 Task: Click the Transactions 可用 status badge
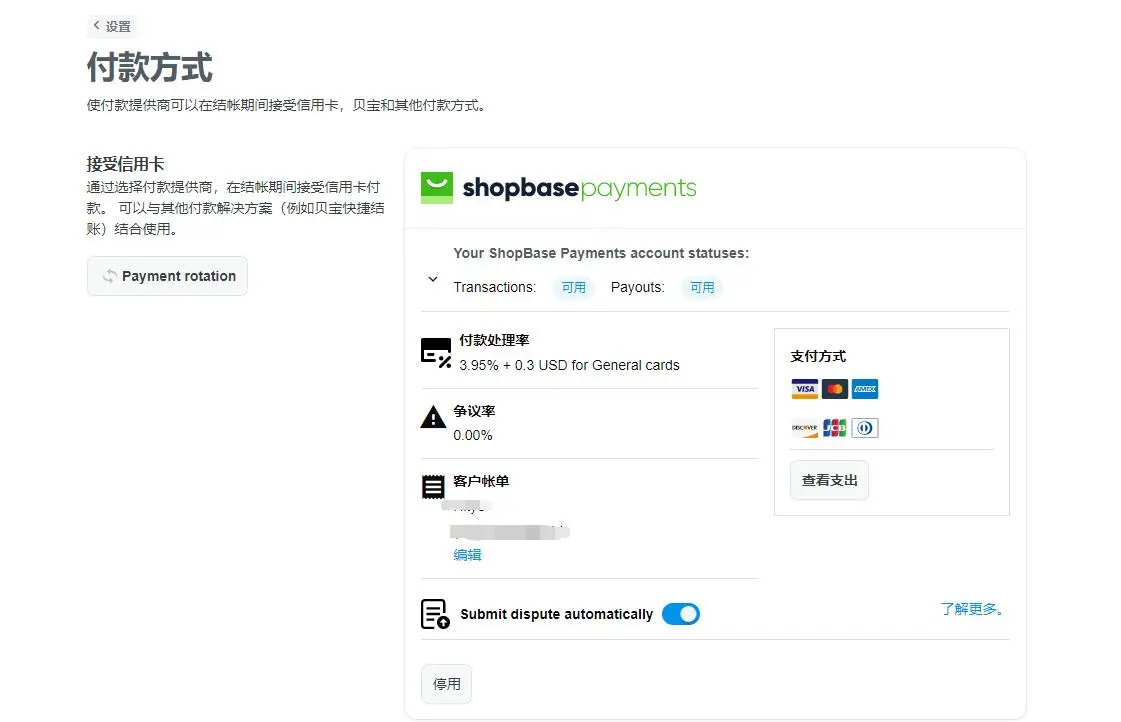pos(573,287)
